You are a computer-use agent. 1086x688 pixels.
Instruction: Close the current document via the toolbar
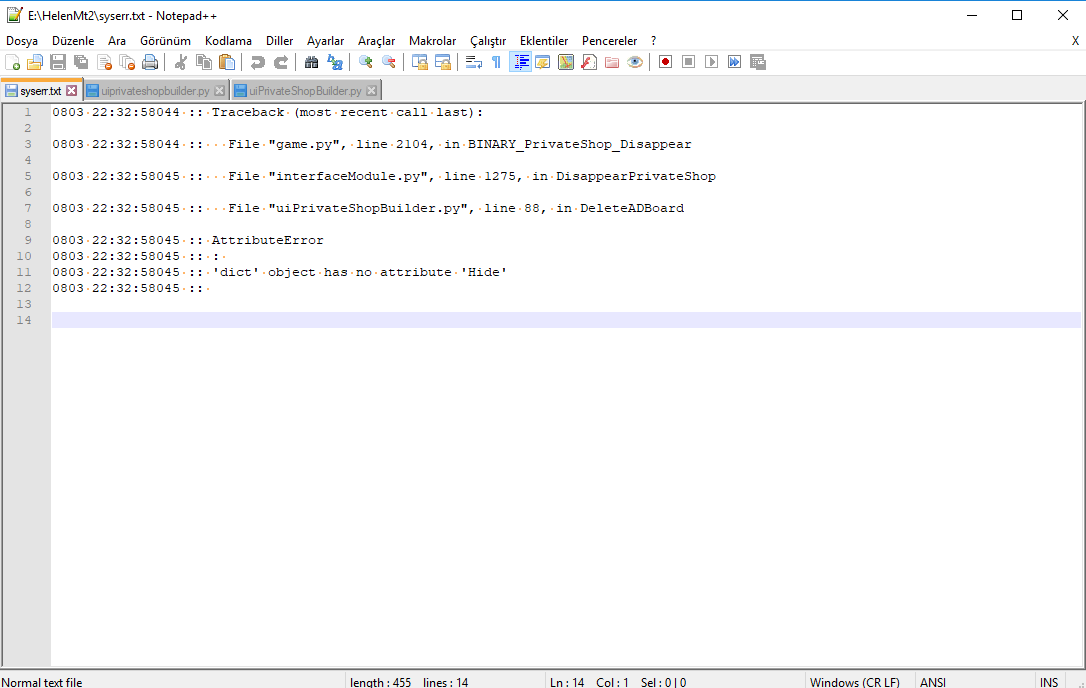[105, 62]
